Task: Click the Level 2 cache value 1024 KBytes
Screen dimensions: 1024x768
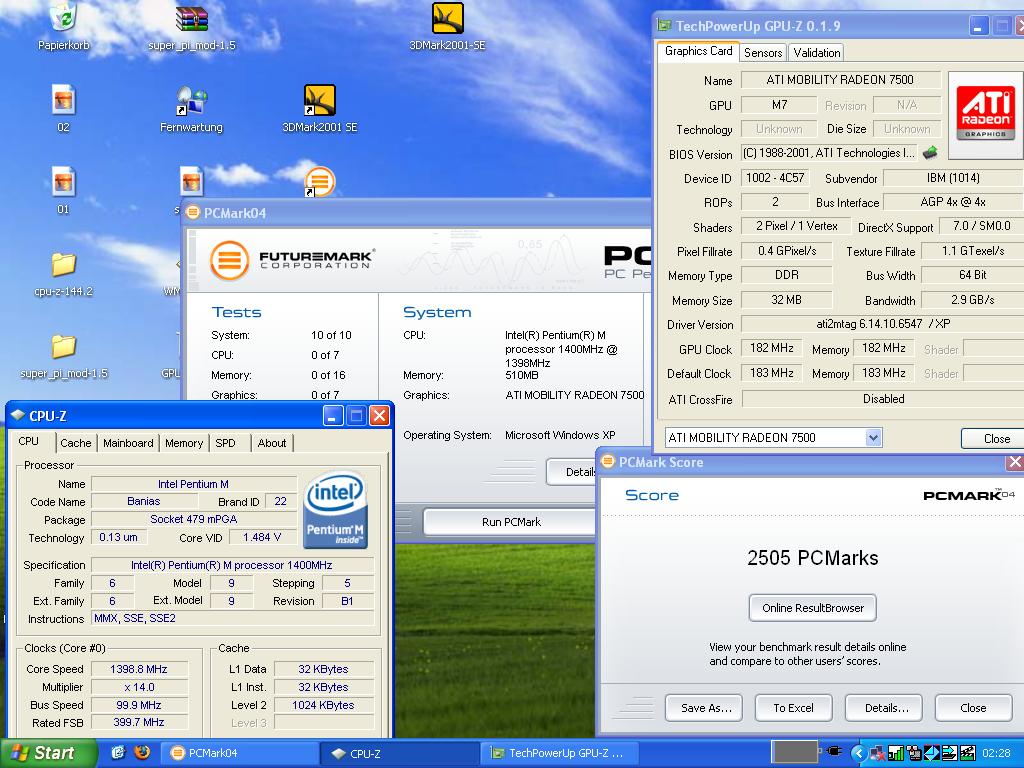Action: (x=323, y=705)
